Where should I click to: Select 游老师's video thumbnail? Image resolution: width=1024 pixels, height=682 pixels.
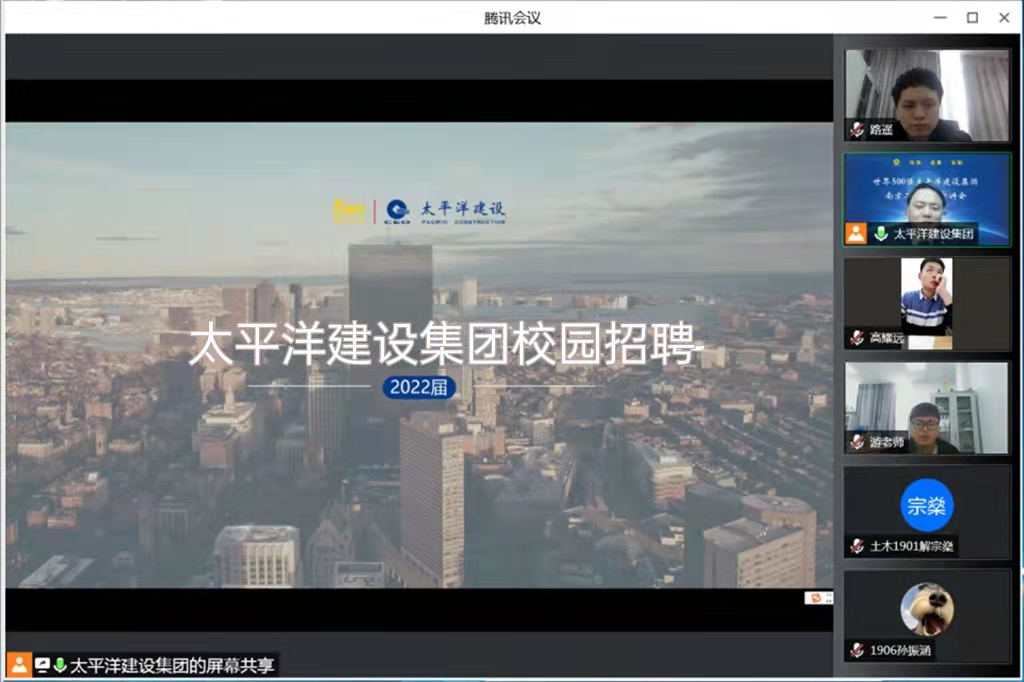tap(927, 405)
